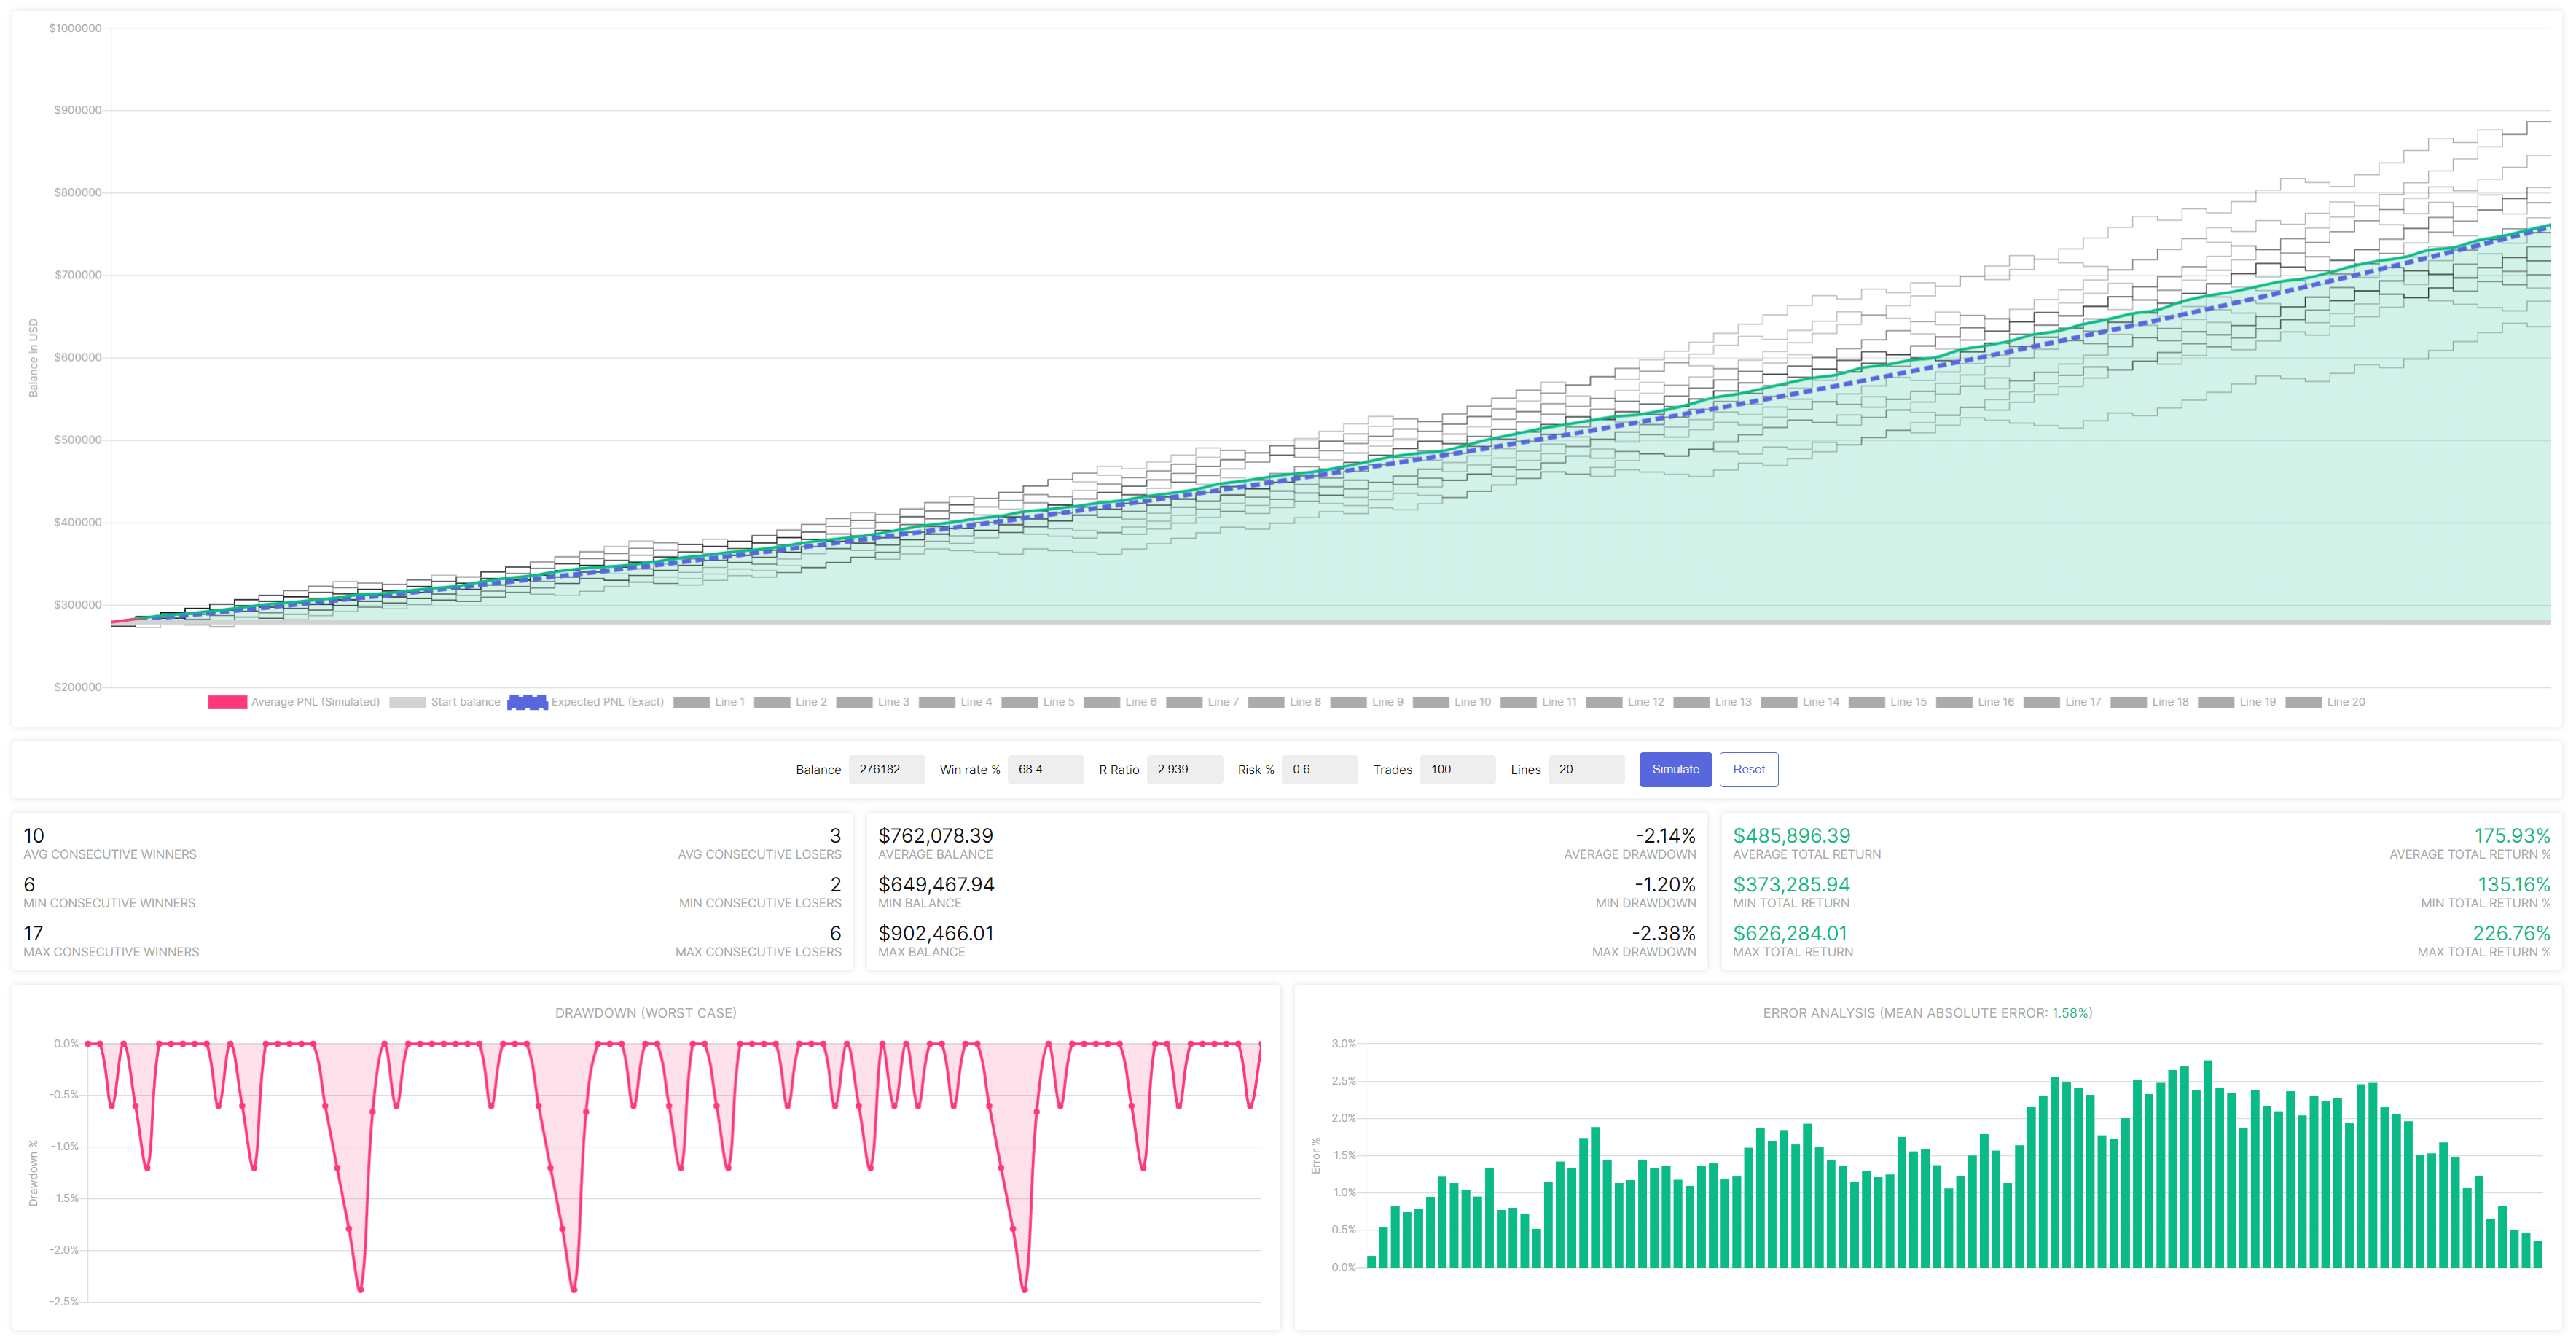Toggle Line 9 legend entry
The width and height of the screenshot is (2576, 1339).
(1367, 702)
